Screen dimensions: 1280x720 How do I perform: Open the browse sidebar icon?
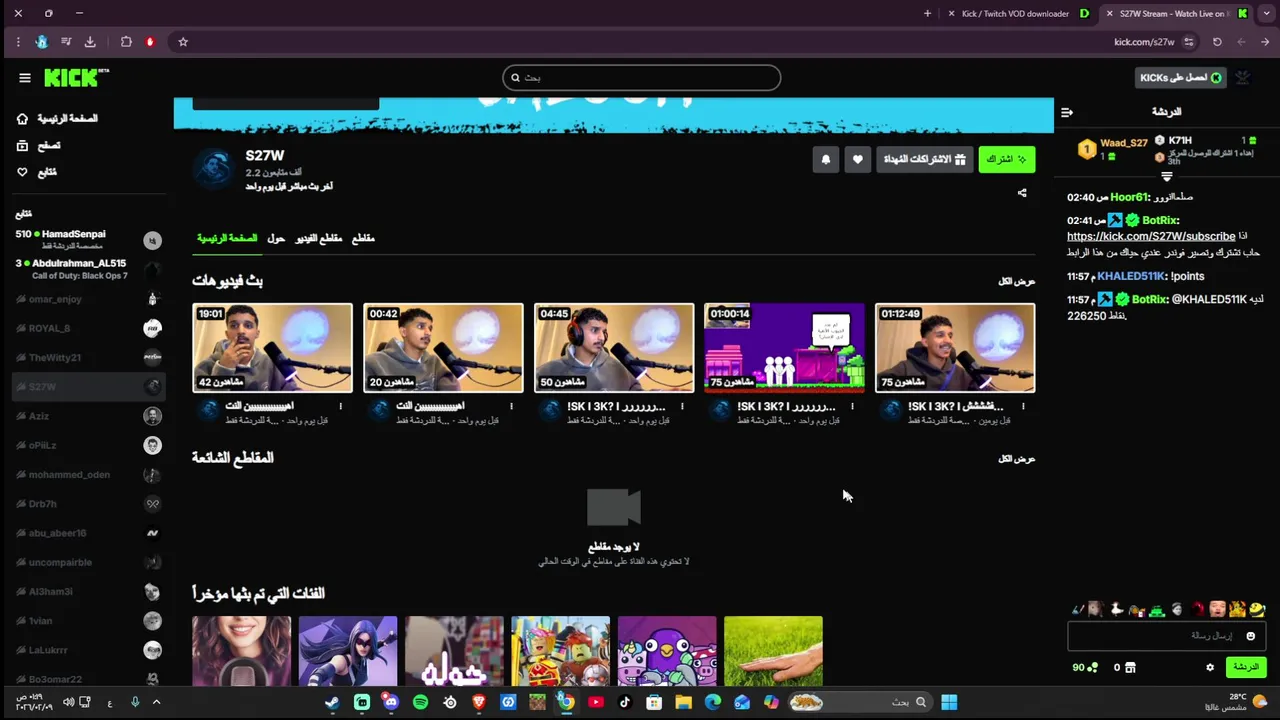tap(22, 145)
